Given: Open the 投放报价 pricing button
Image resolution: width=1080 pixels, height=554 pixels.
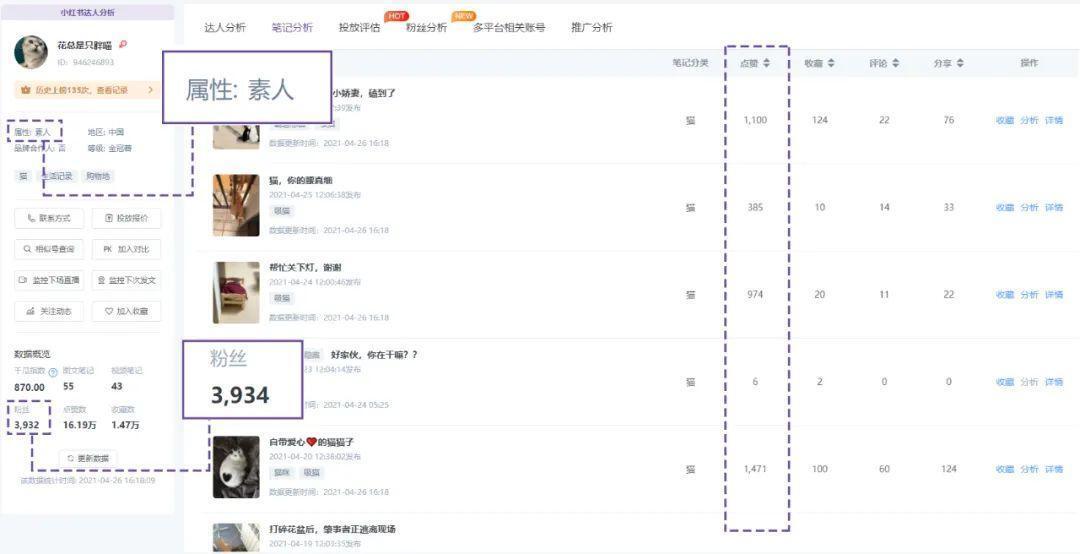Looking at the screenshot, I should pyautogui.click(x=127, y=218).
